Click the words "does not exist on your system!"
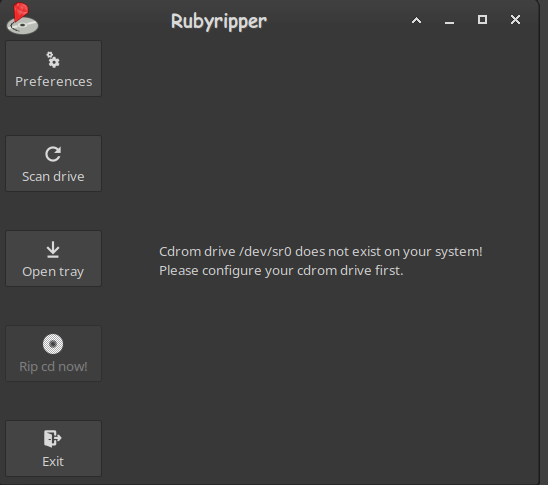Viewport: 548px width, 485px height. (x=389, y=252)
